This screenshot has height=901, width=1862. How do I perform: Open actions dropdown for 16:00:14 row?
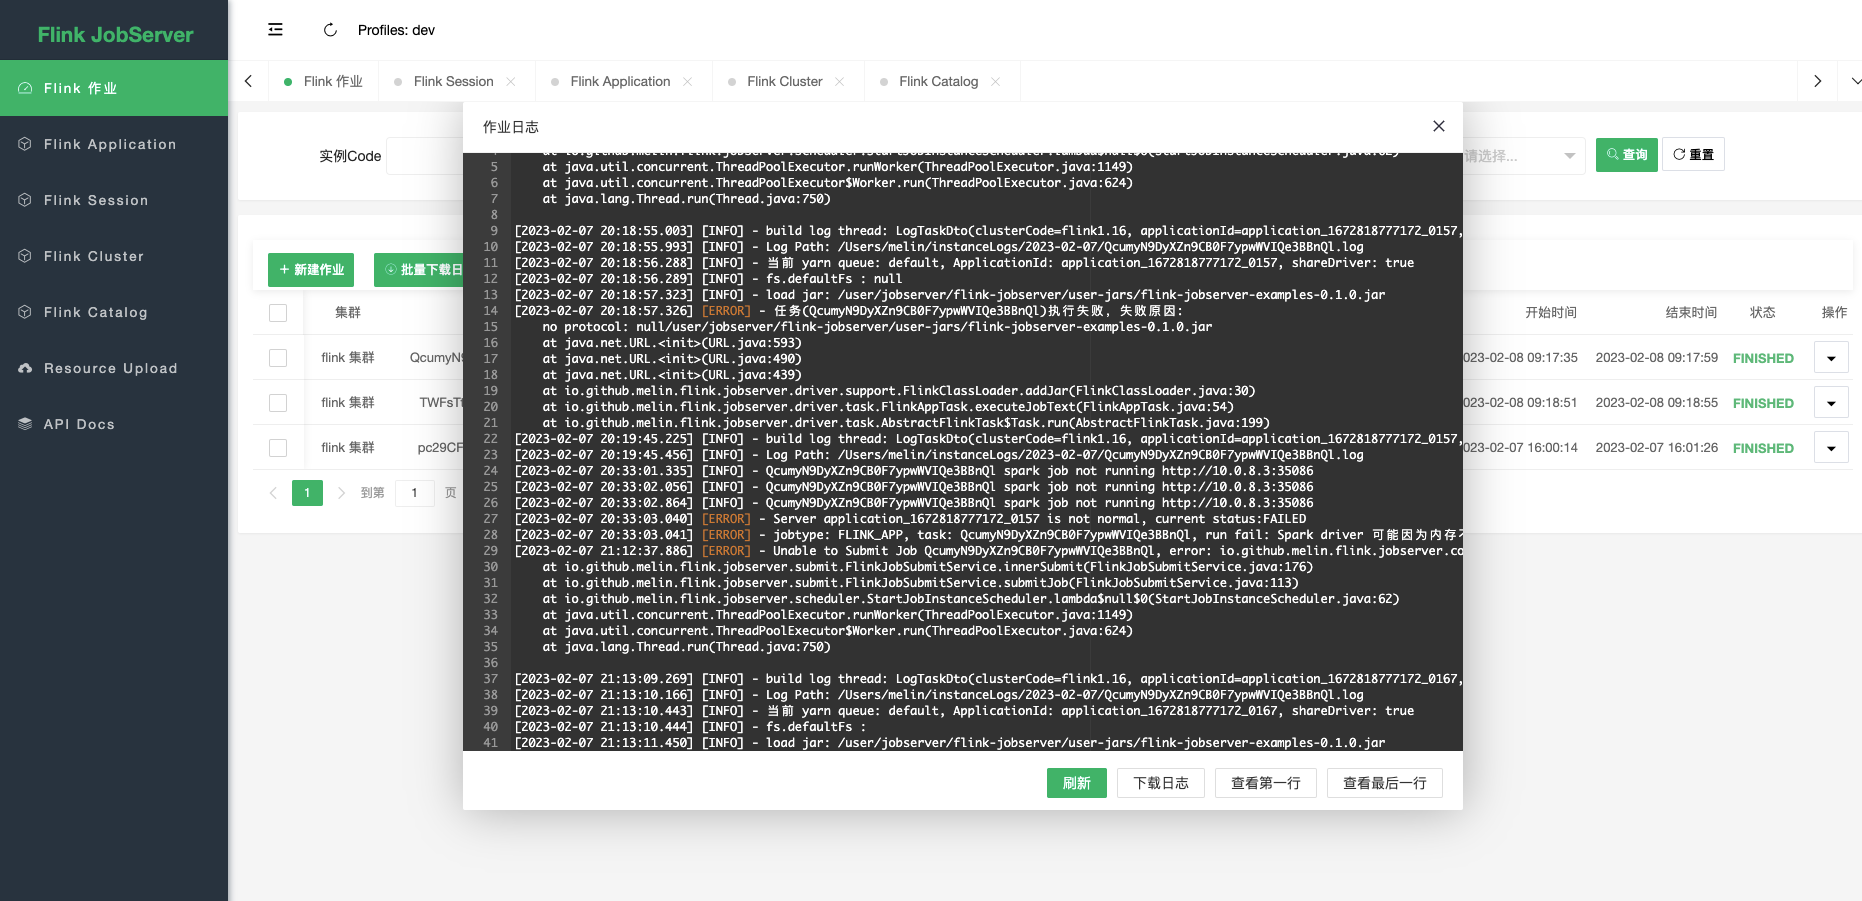point(1831,448)
